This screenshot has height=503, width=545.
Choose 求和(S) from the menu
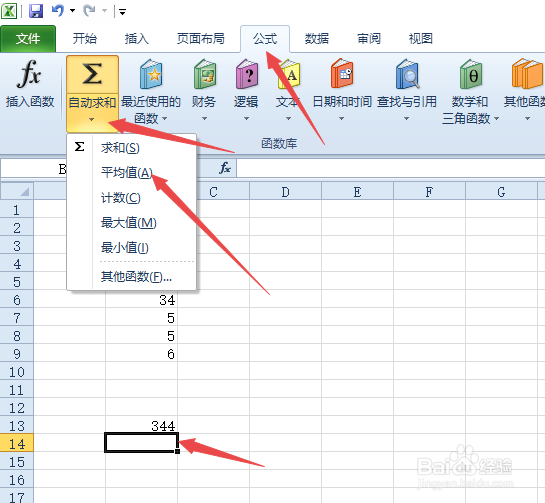132,148
